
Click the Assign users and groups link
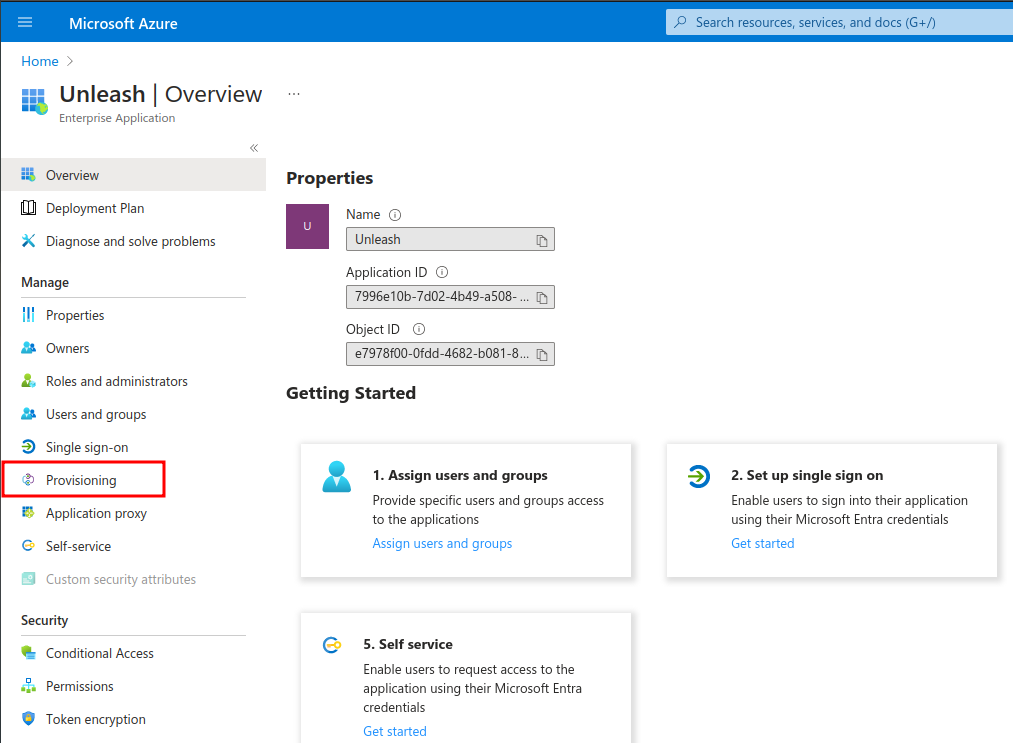pos(442,543)
